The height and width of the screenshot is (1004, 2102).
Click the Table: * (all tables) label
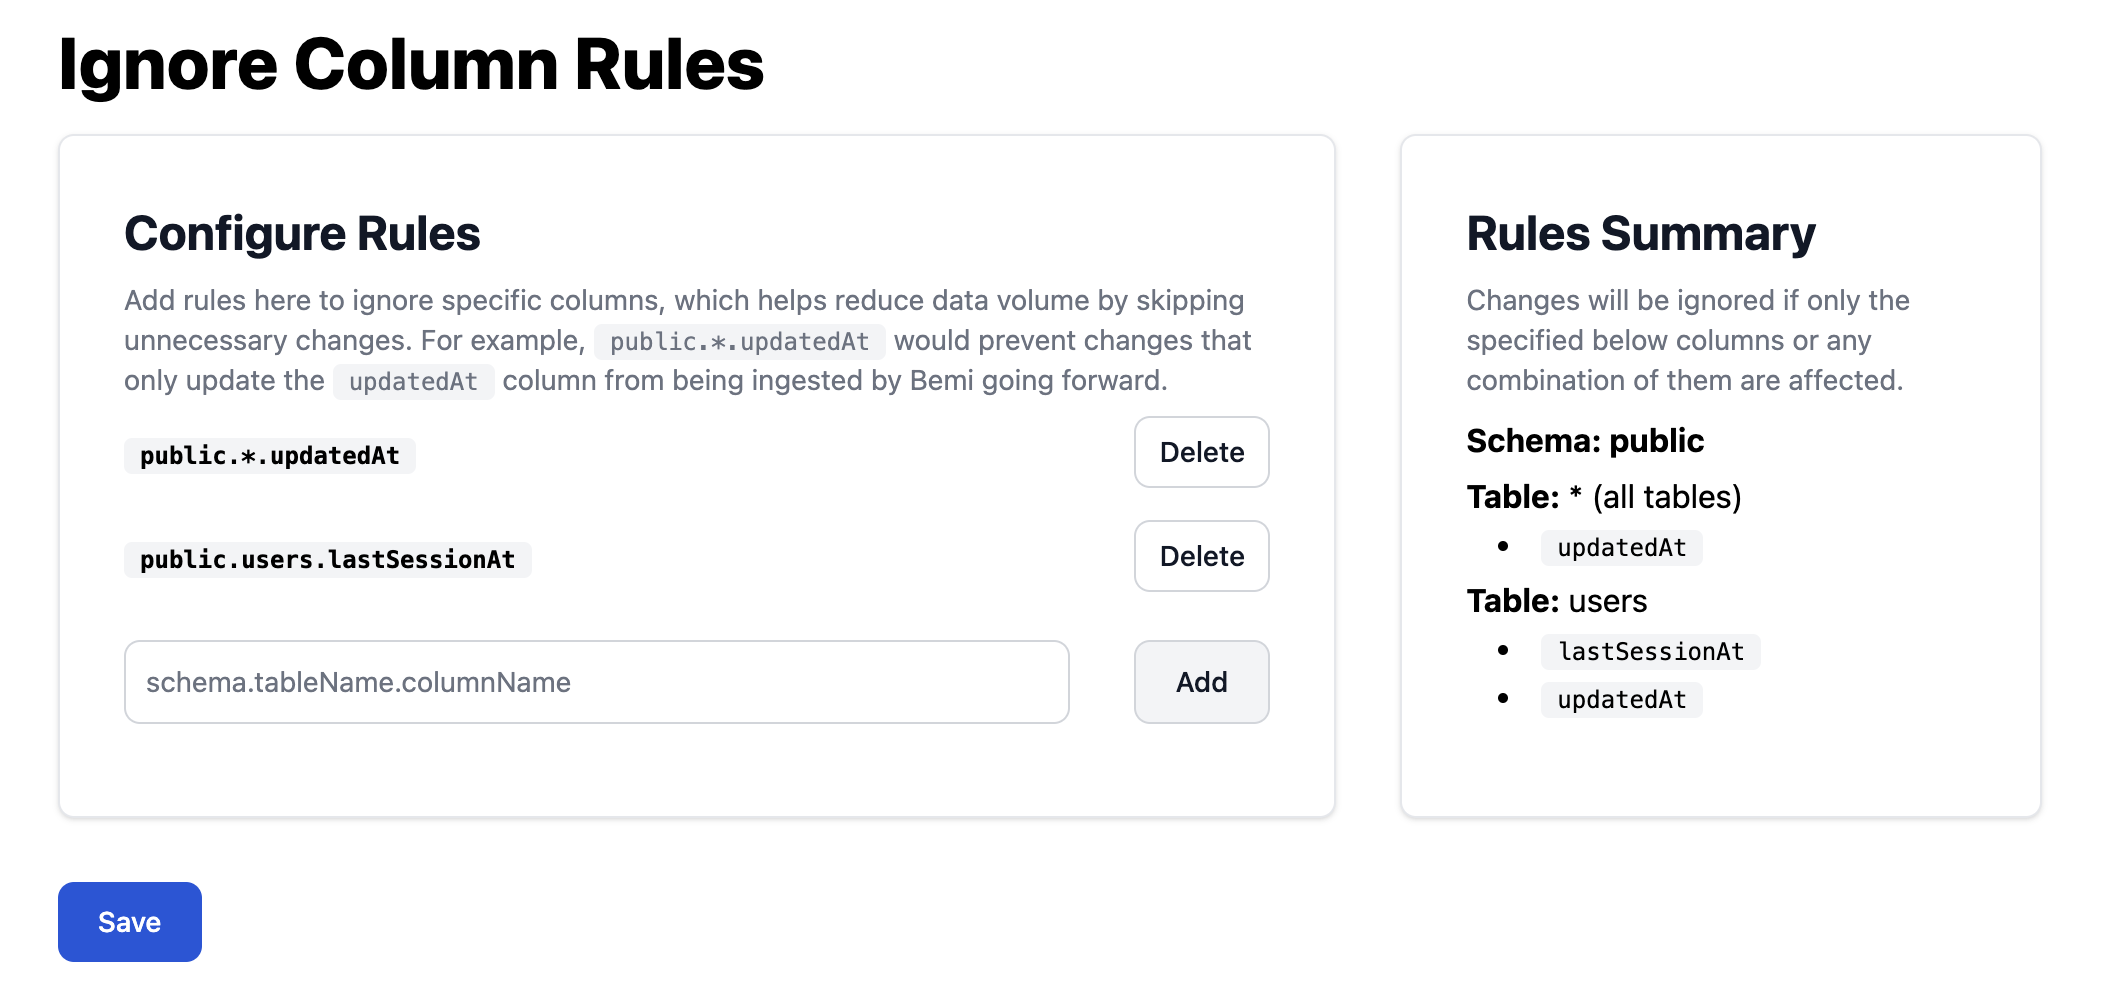coord(1603,497)
